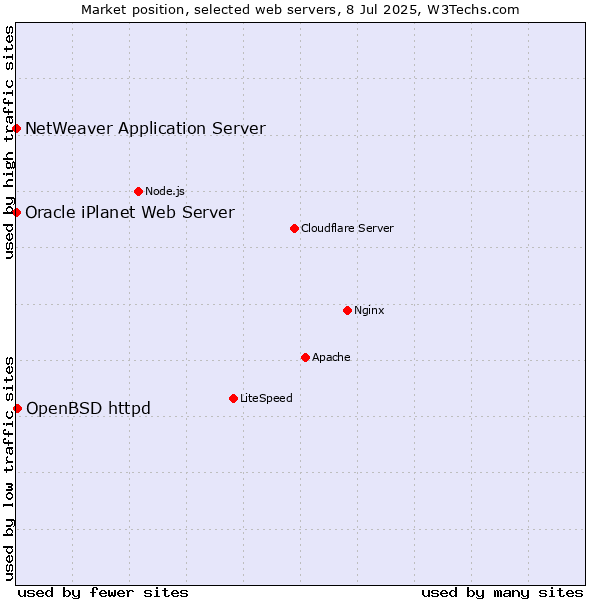Click the OpenBSD httpd red marker
600x600 pixels.
click(17, 408)
